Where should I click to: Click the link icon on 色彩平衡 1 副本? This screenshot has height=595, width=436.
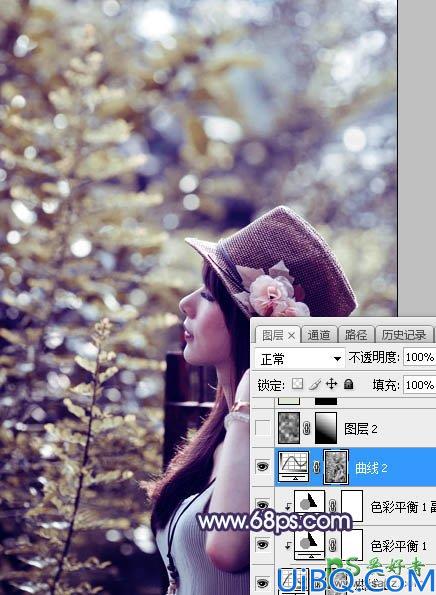333,506
